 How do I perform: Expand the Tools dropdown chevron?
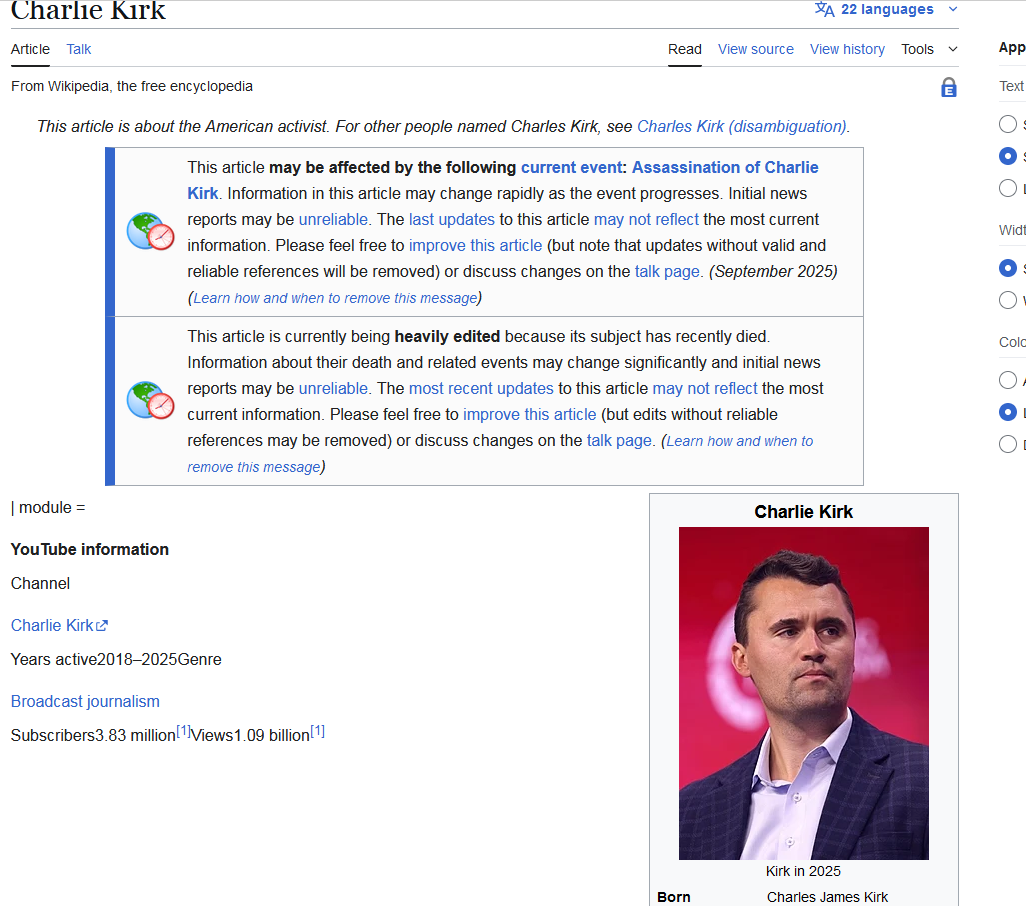(x=953, y=49)
